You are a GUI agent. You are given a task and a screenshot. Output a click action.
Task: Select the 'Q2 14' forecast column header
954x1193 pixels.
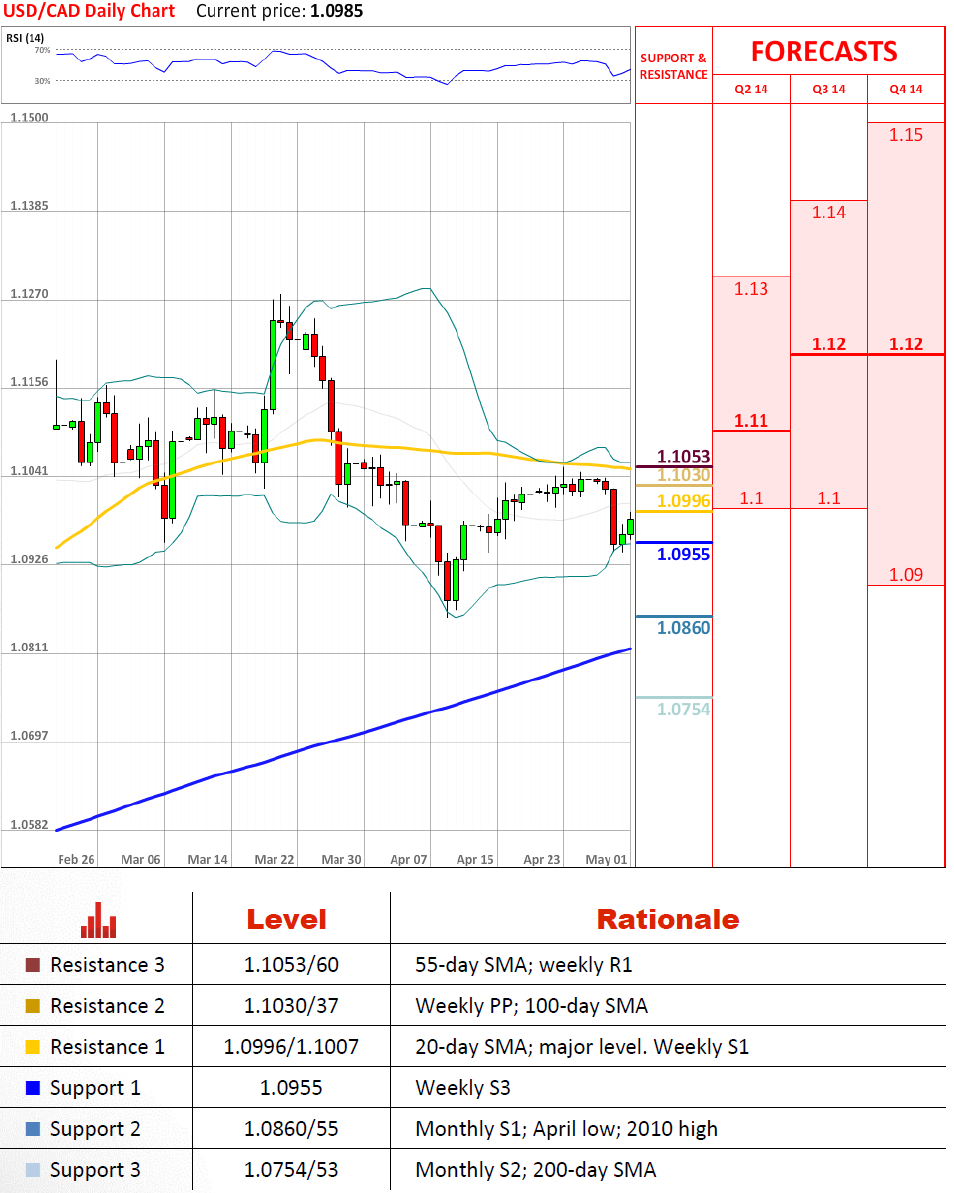[x=751, y=89]
